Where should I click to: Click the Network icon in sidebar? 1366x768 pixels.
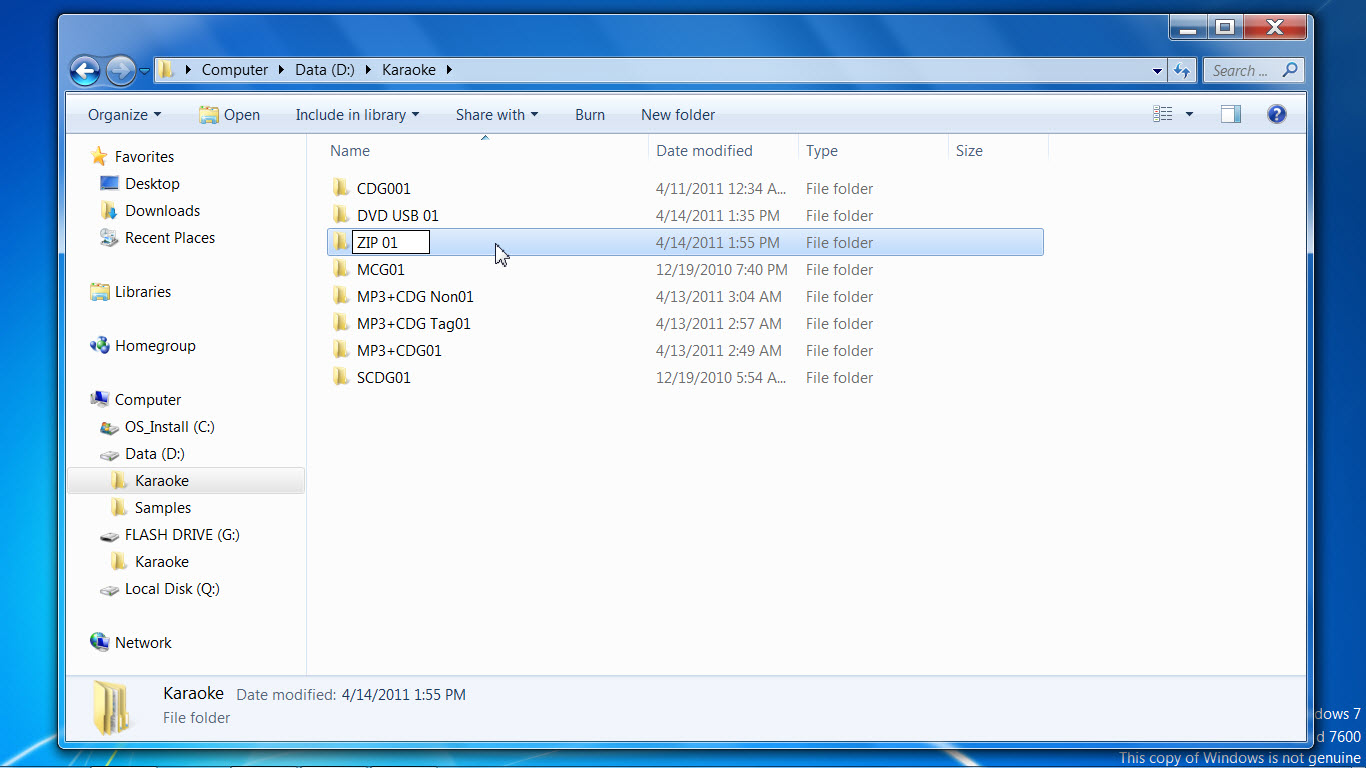[99, 642]
